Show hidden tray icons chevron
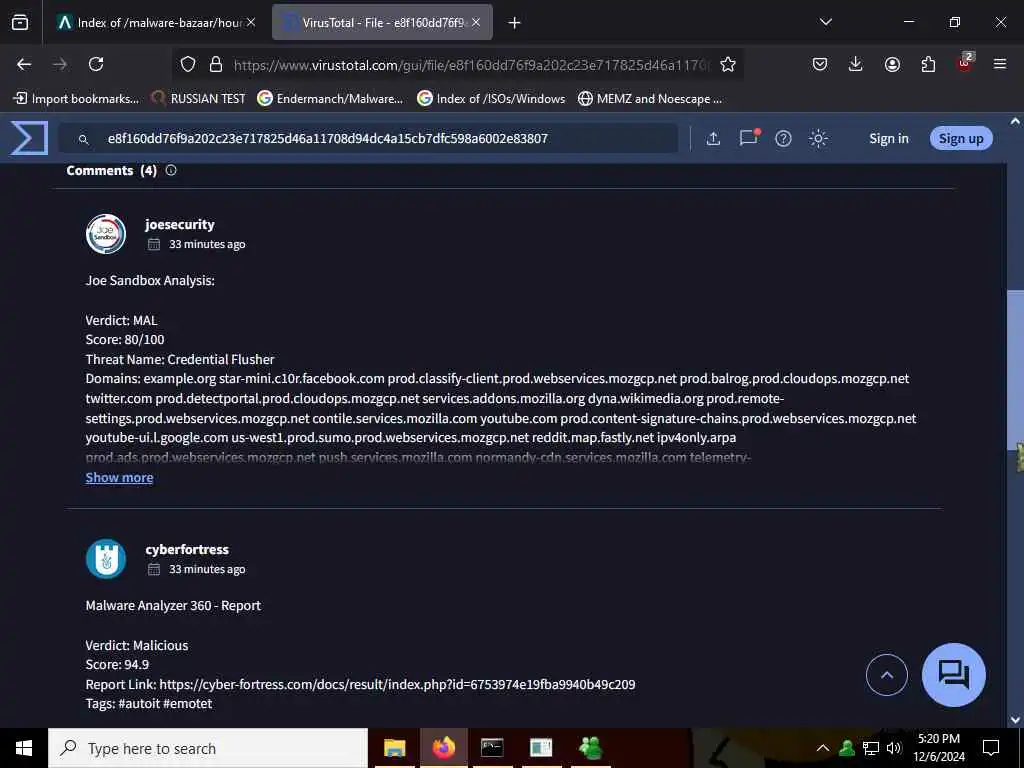 click(823, 748)
